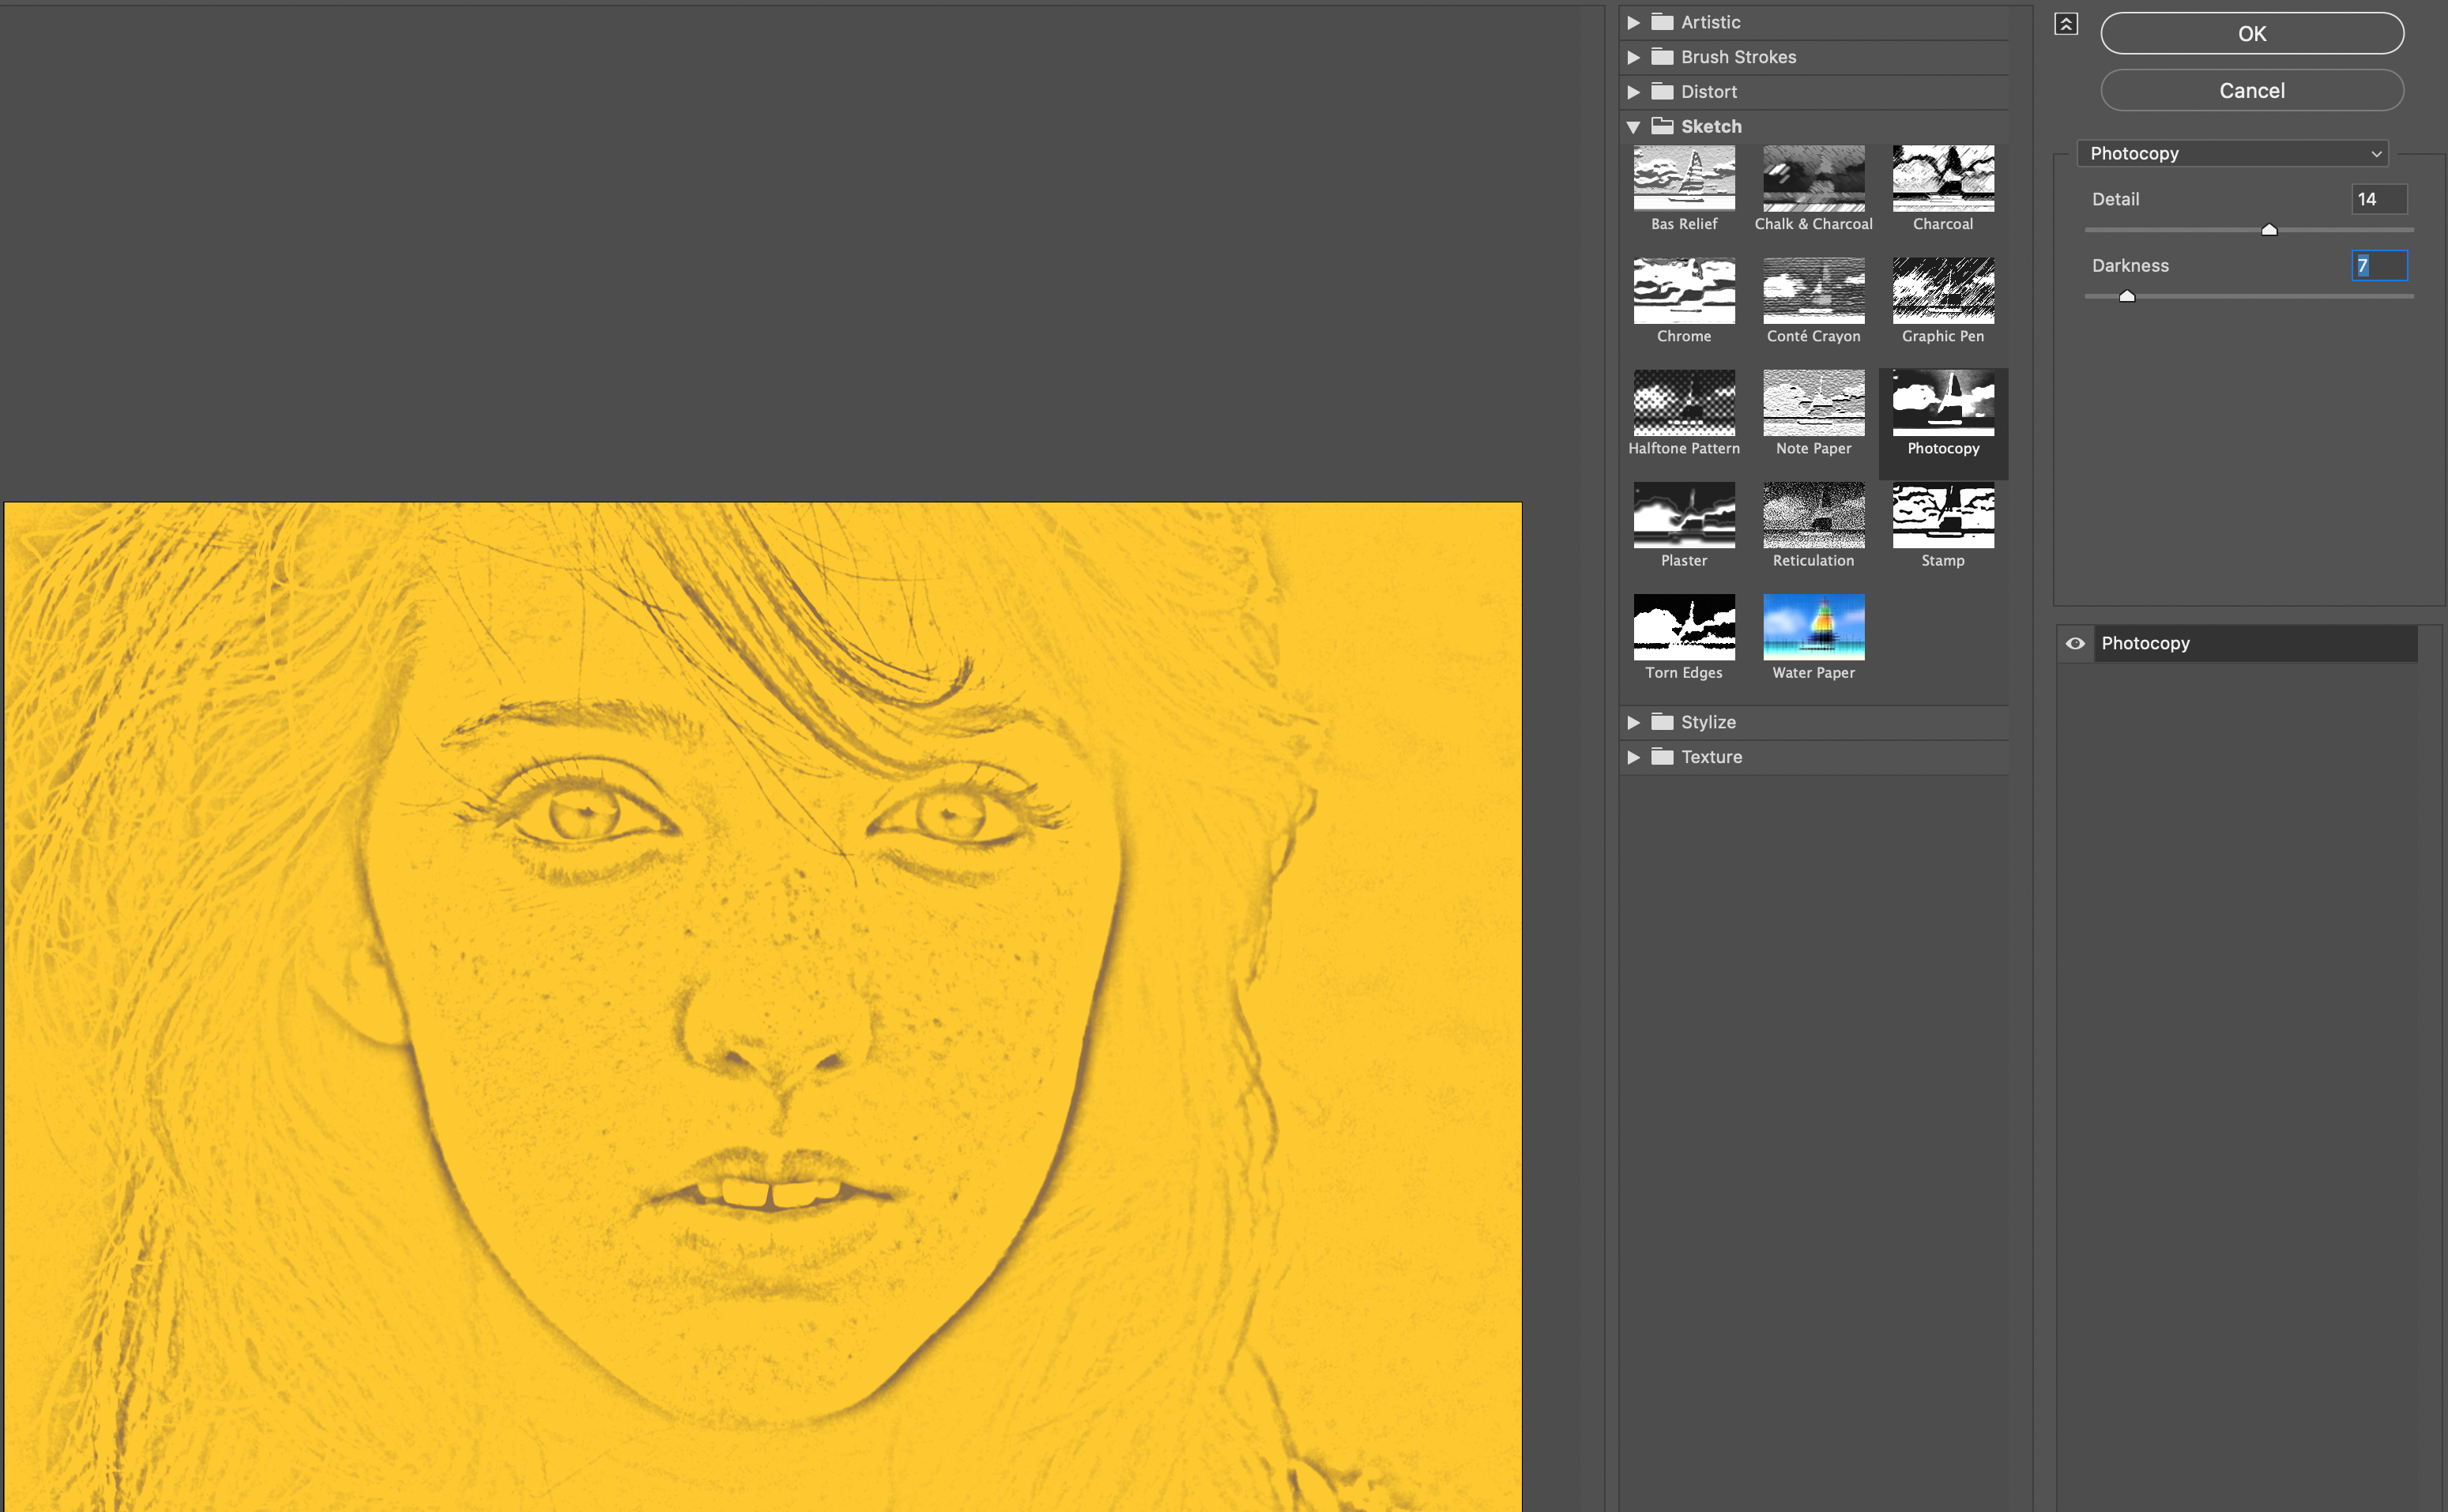Screen dimensions: 2448x1512
Task: Select the Halftone Pattern filter
Action: click(x=1684, y=402)
